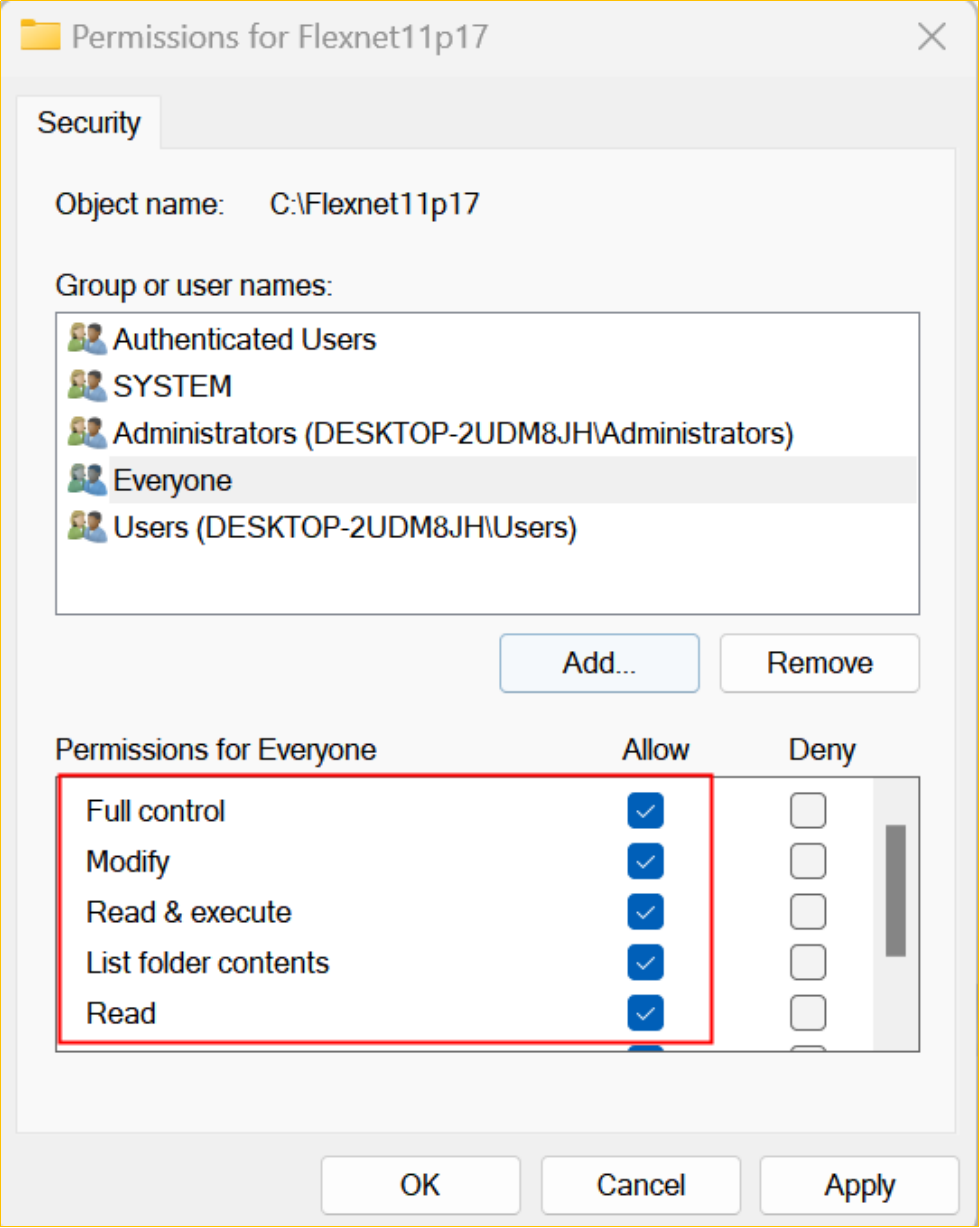
Task: Tick Deny for Read & execute
Action: 808,912
